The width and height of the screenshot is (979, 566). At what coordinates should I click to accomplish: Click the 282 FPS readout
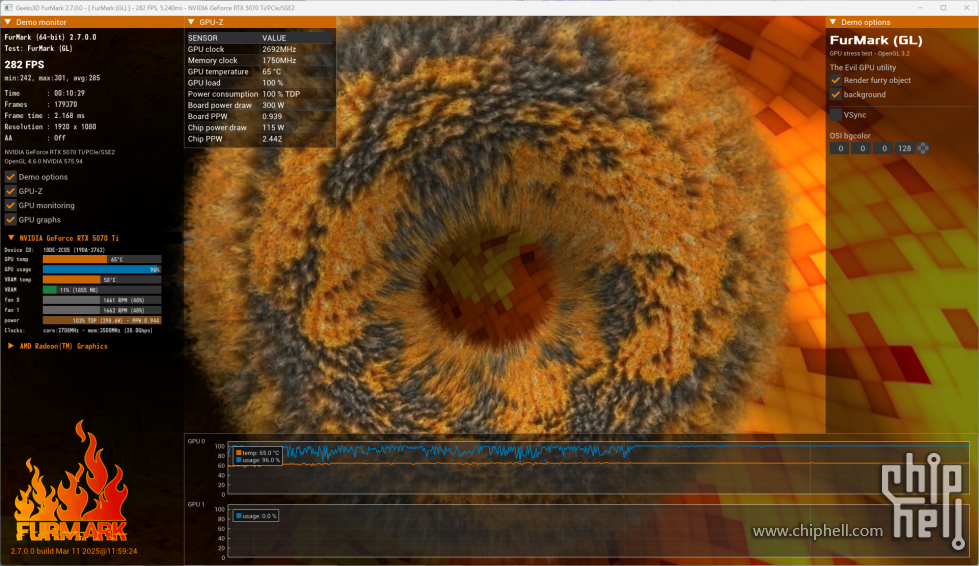tap(24, 64)
